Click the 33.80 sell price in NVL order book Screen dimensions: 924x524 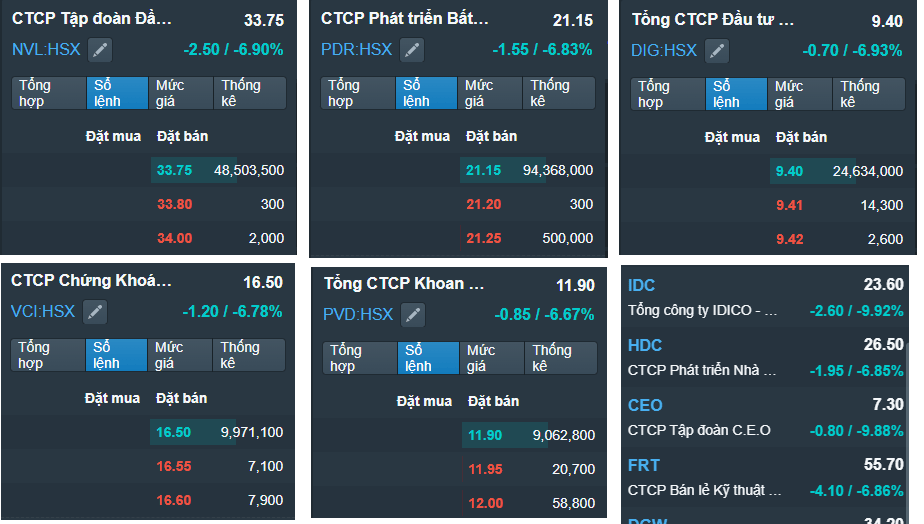pos(174,204)
